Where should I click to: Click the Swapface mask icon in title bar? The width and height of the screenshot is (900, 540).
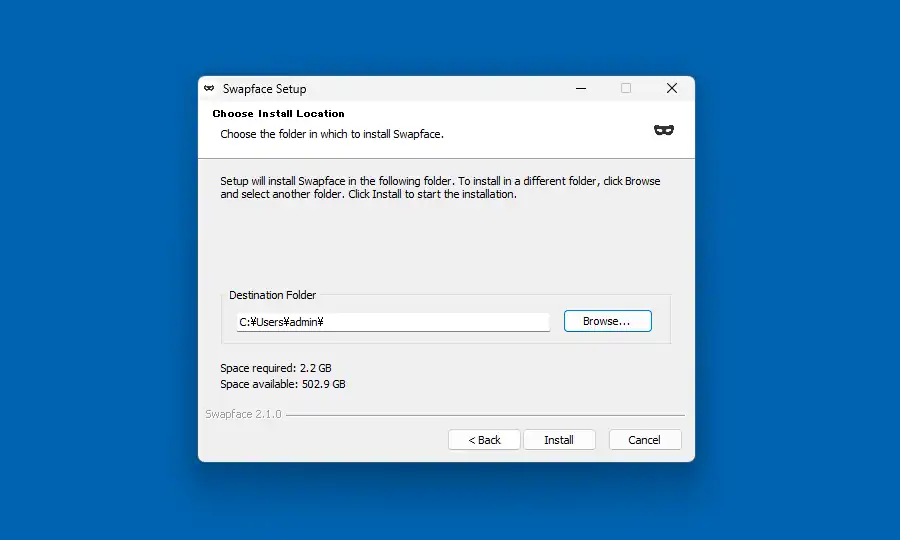pyautogui.click(x=210, y=88)
